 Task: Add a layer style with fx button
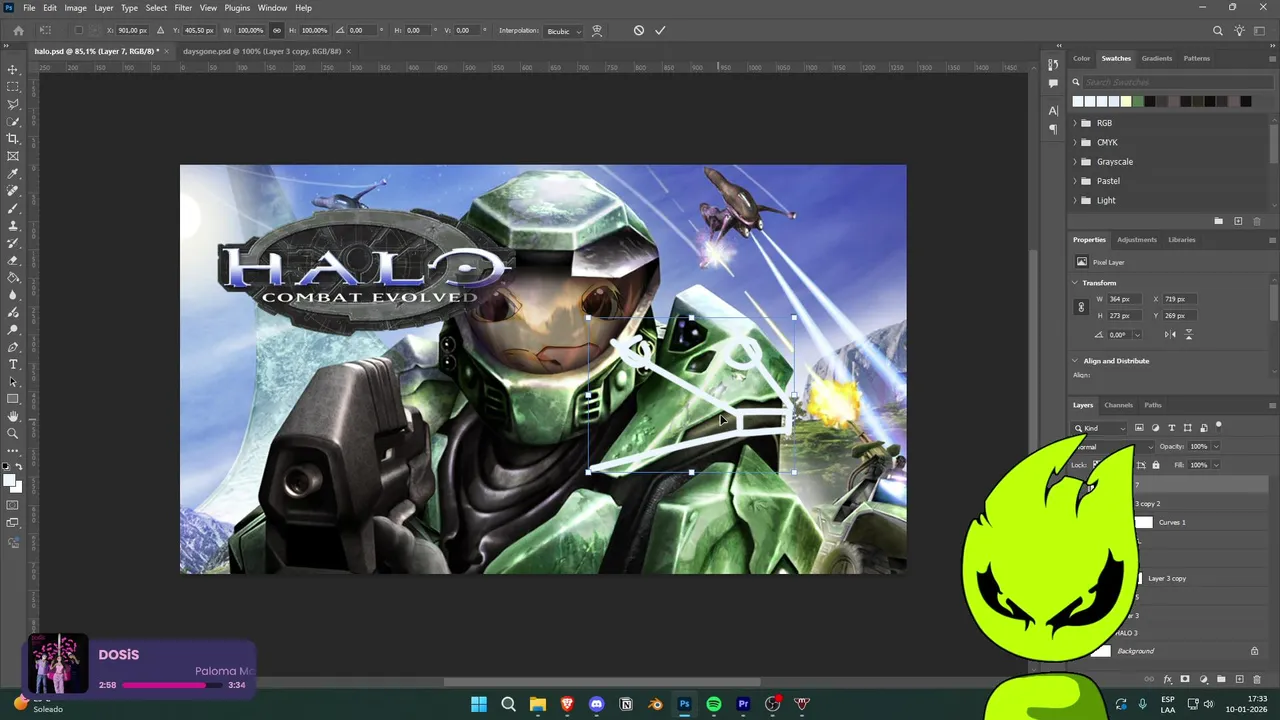pyautogui.click(x=1167, y=679)
